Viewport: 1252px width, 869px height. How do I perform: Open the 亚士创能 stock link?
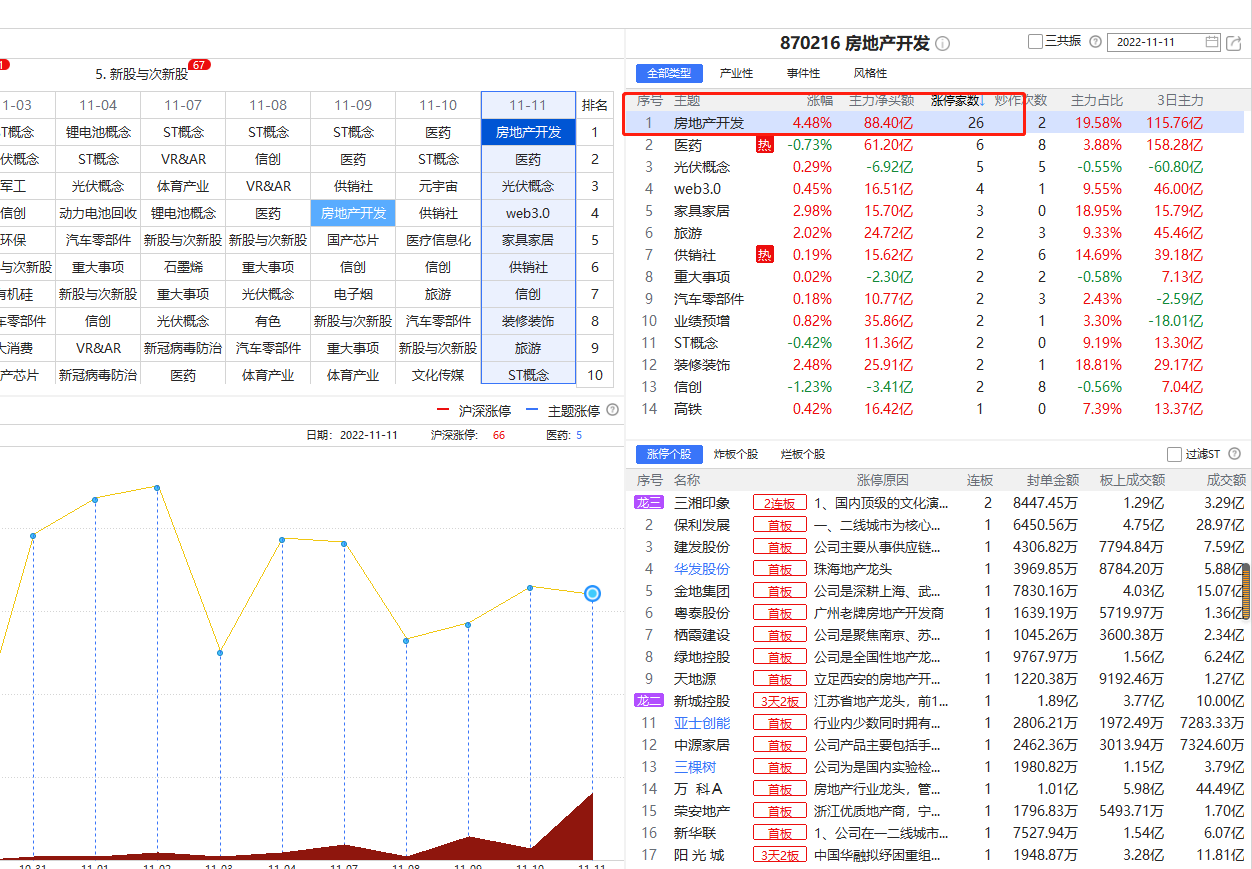pyautogui.click(x=702, y=723)
